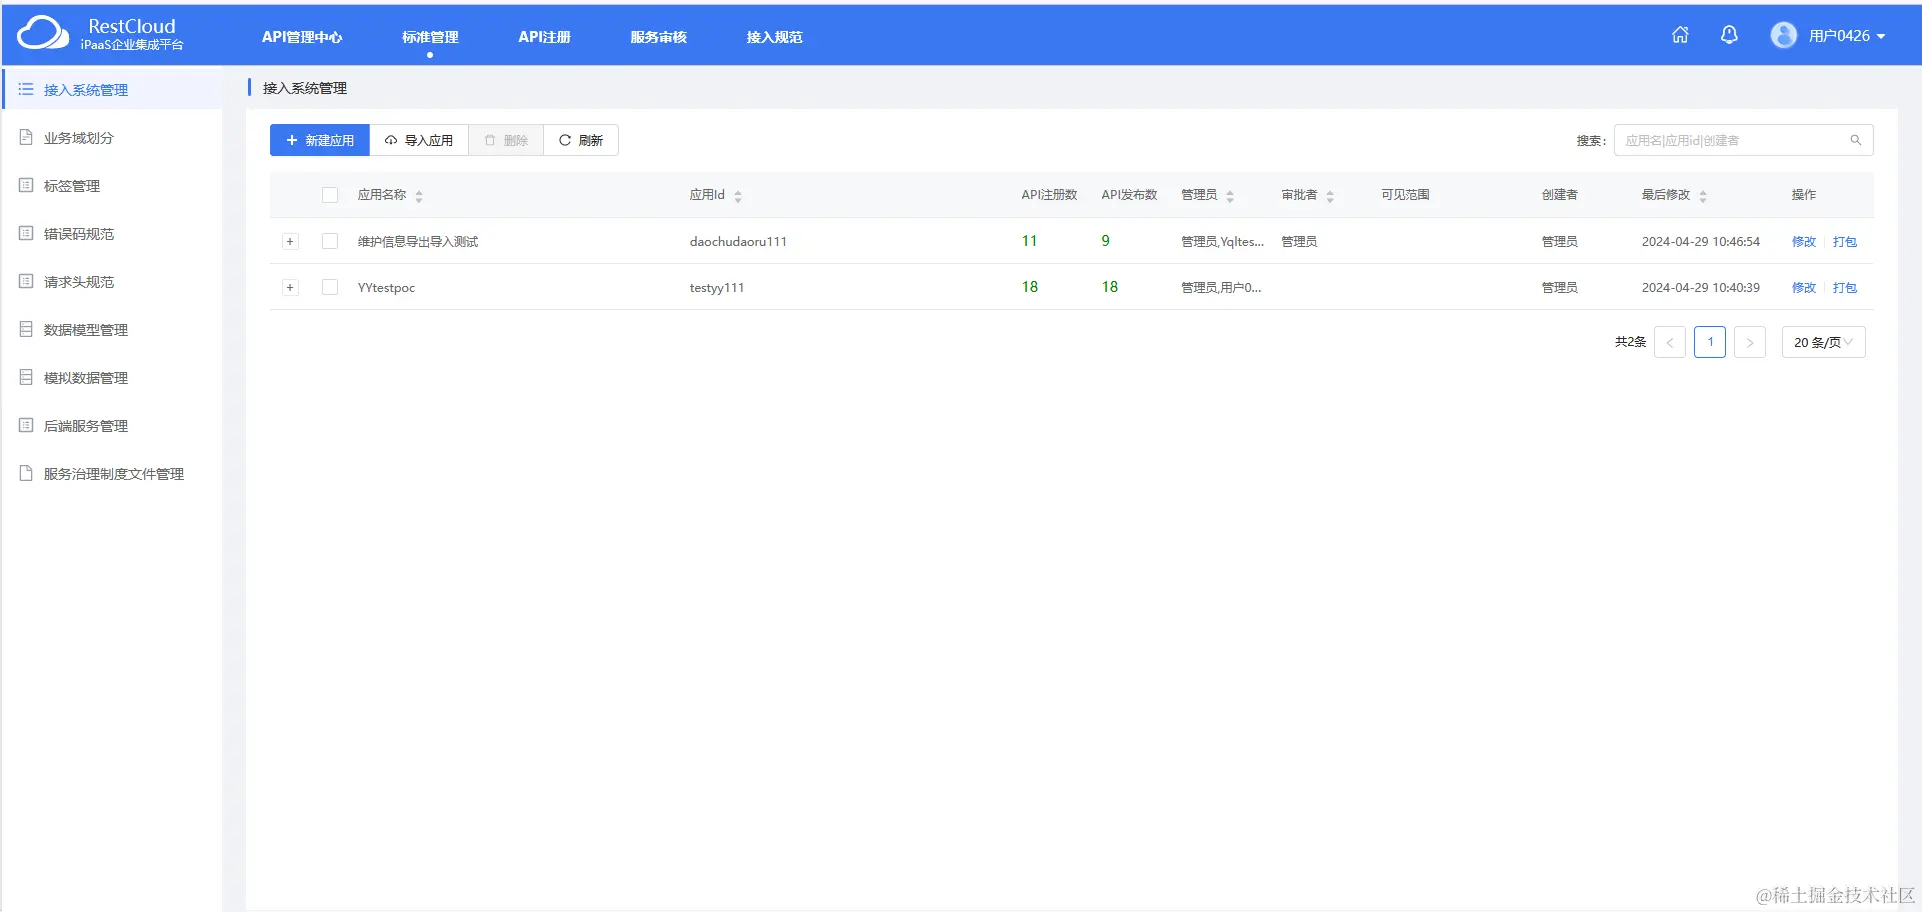Screen dimensions: 1922x912
Task: Expand the YYtestpoc row
Action: (x=290, y=287)
